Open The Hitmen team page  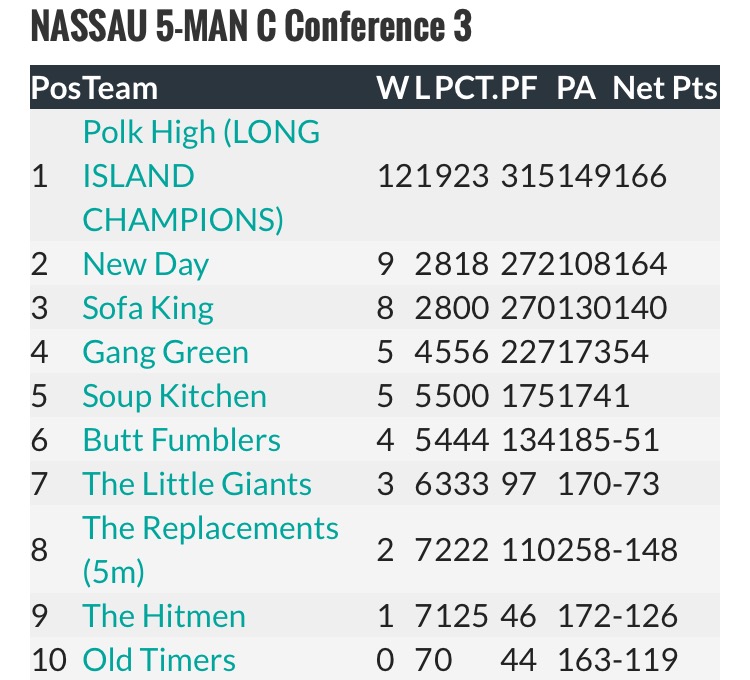(x=164, y=616)
